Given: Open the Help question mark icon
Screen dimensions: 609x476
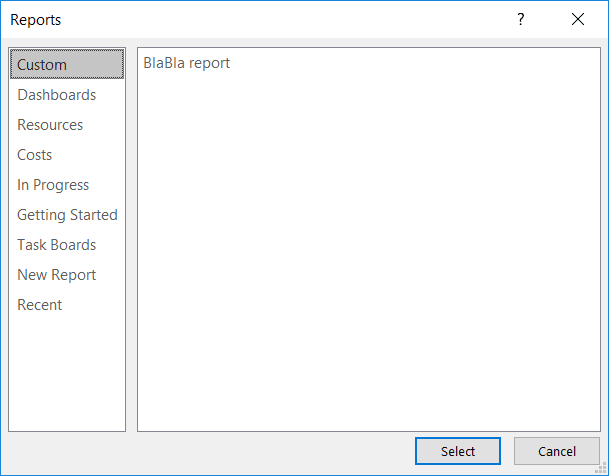Looking at the screenshot, I should (x=520, y=19).
